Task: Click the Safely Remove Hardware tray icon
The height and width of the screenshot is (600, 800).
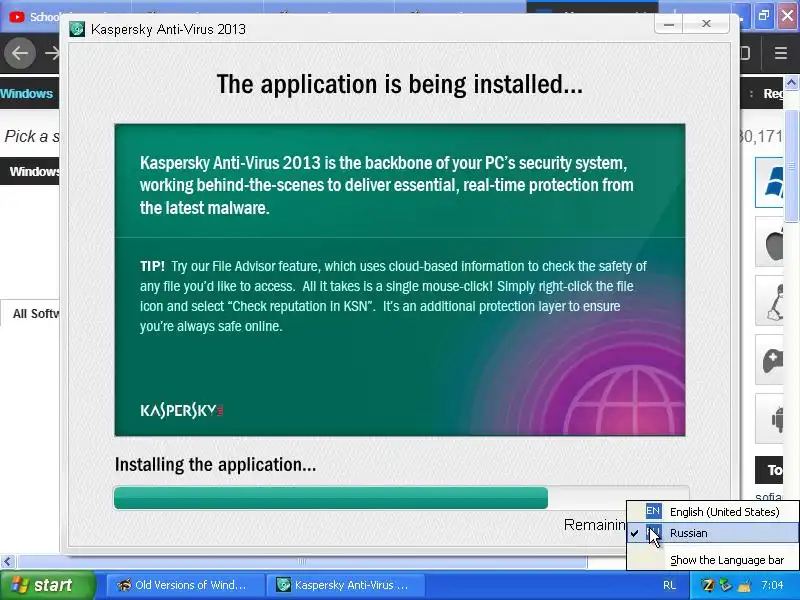Action: point(744,586)
